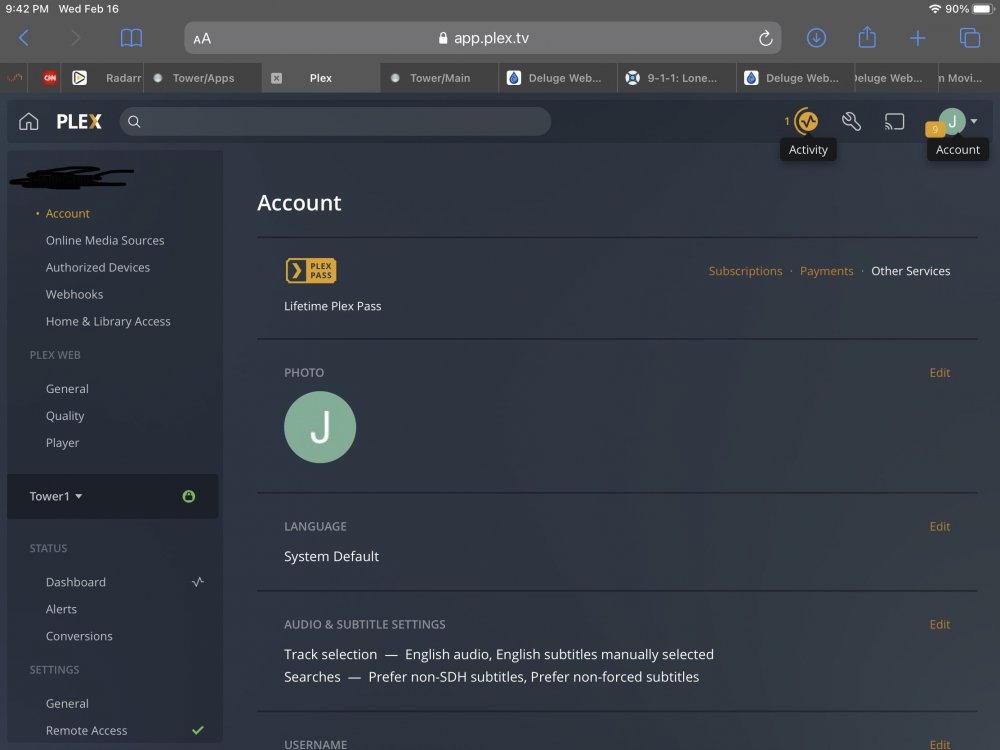This screenshot has height=750, width=1000.
Task: Open the 9-1-1: Lone... tab
Action: 677,78
